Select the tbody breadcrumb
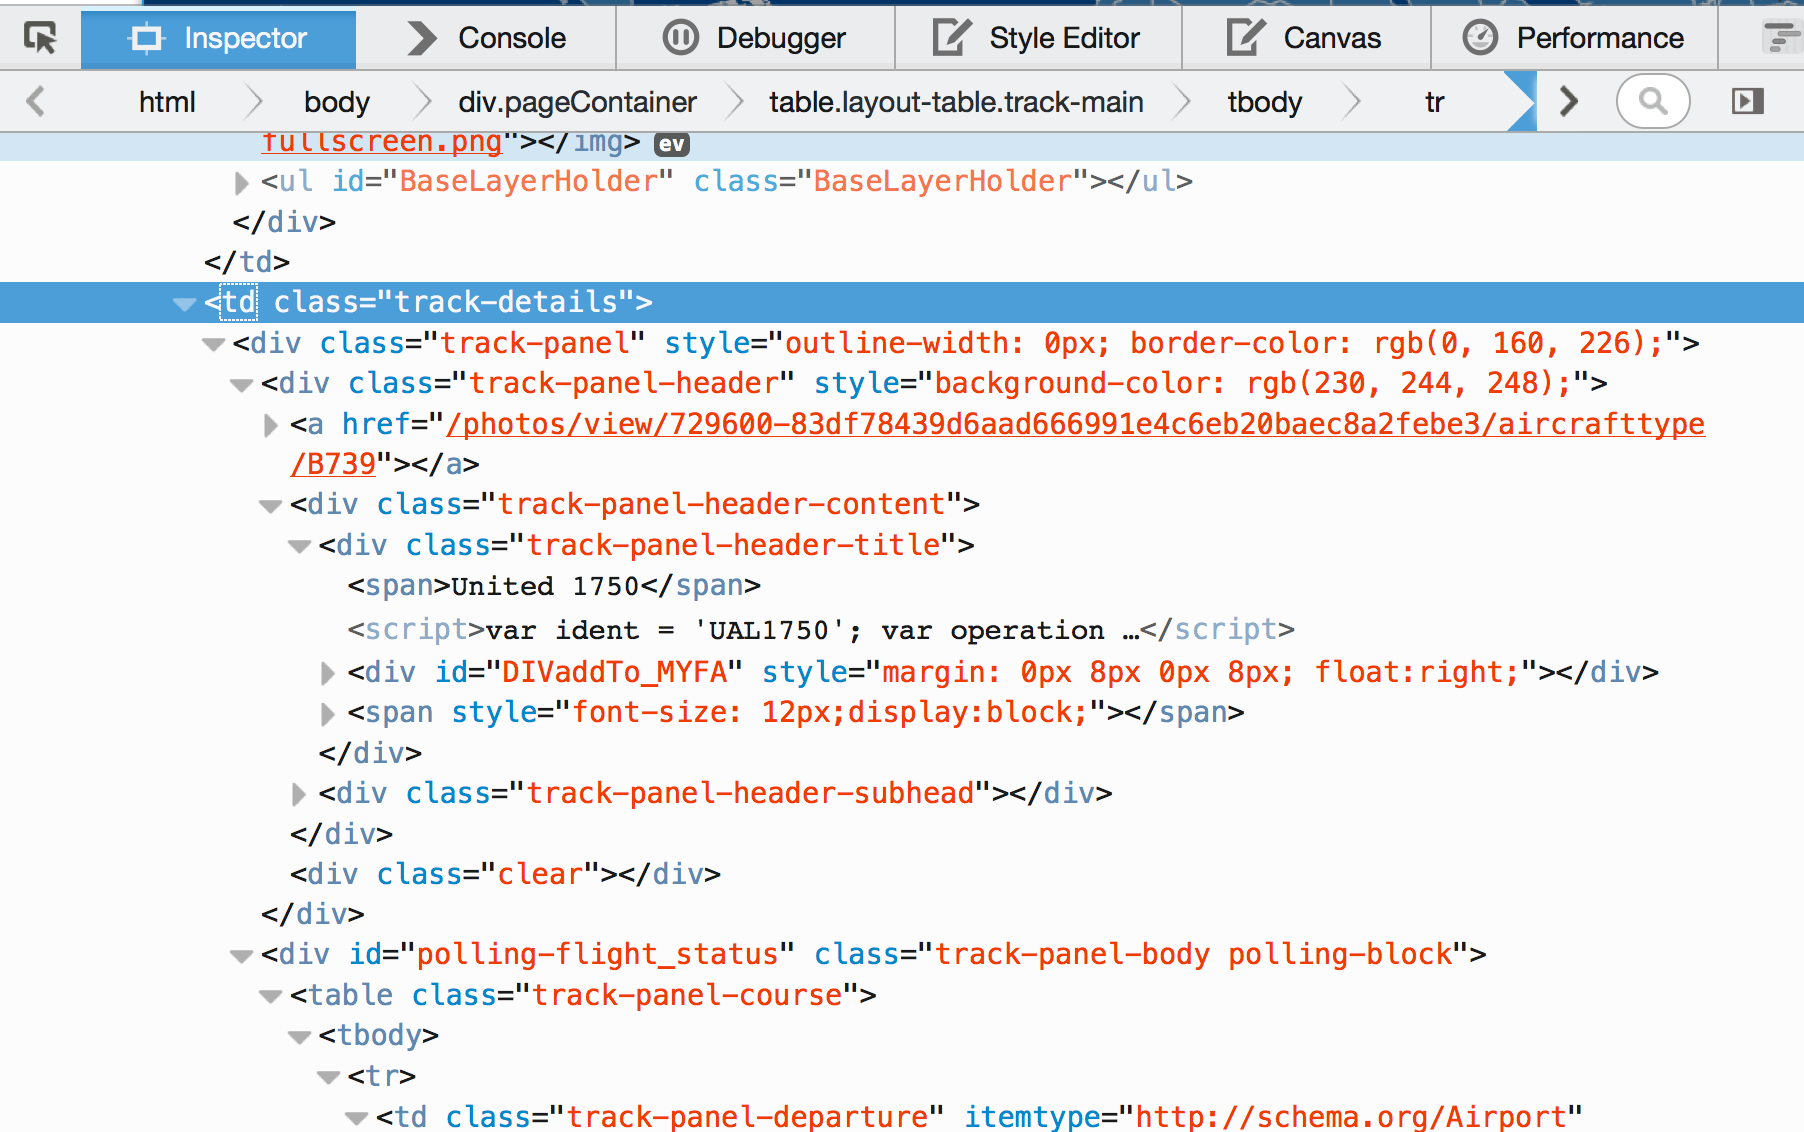 point(1265,102)
